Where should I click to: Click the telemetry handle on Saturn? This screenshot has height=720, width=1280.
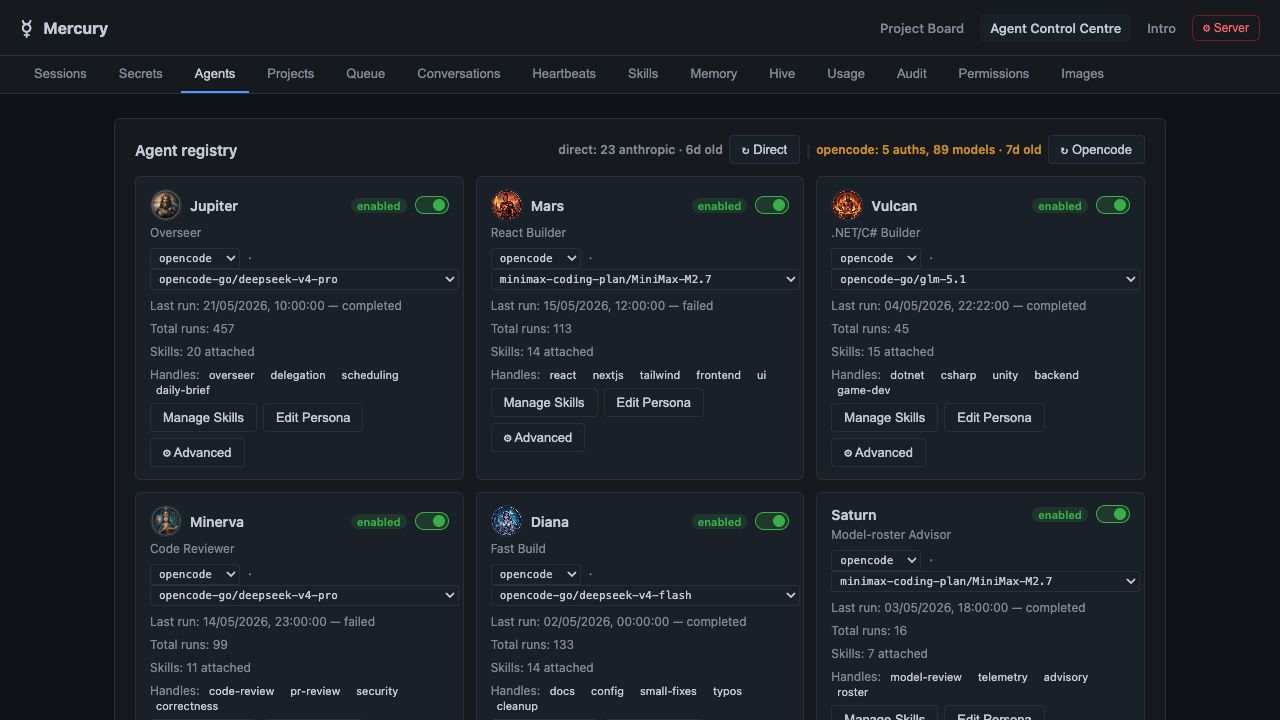[1003, 677]
